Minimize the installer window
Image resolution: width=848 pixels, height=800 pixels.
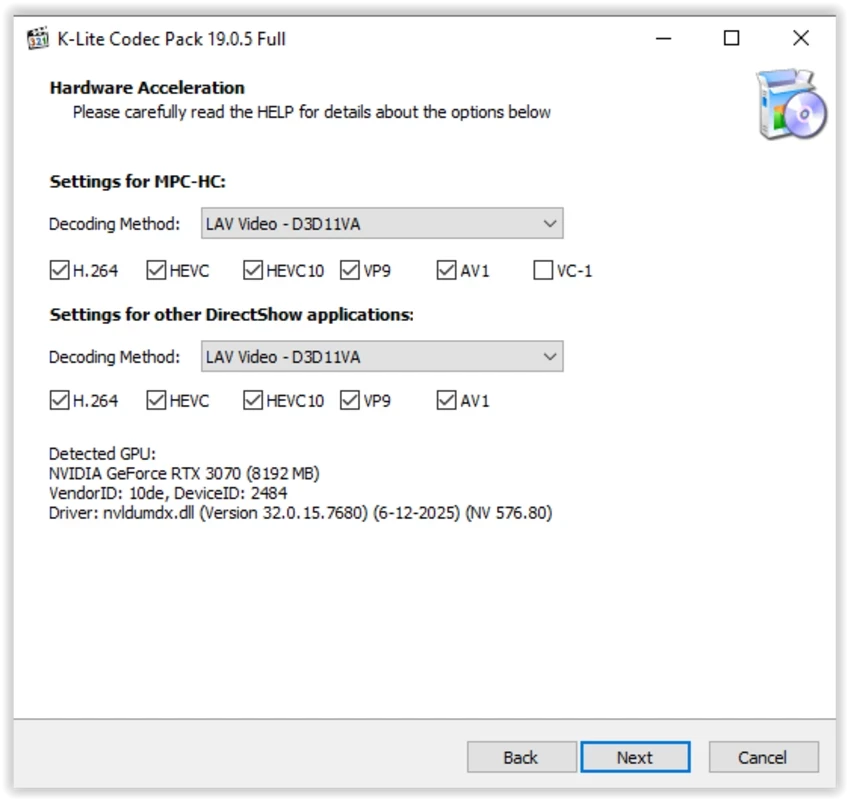664,39
